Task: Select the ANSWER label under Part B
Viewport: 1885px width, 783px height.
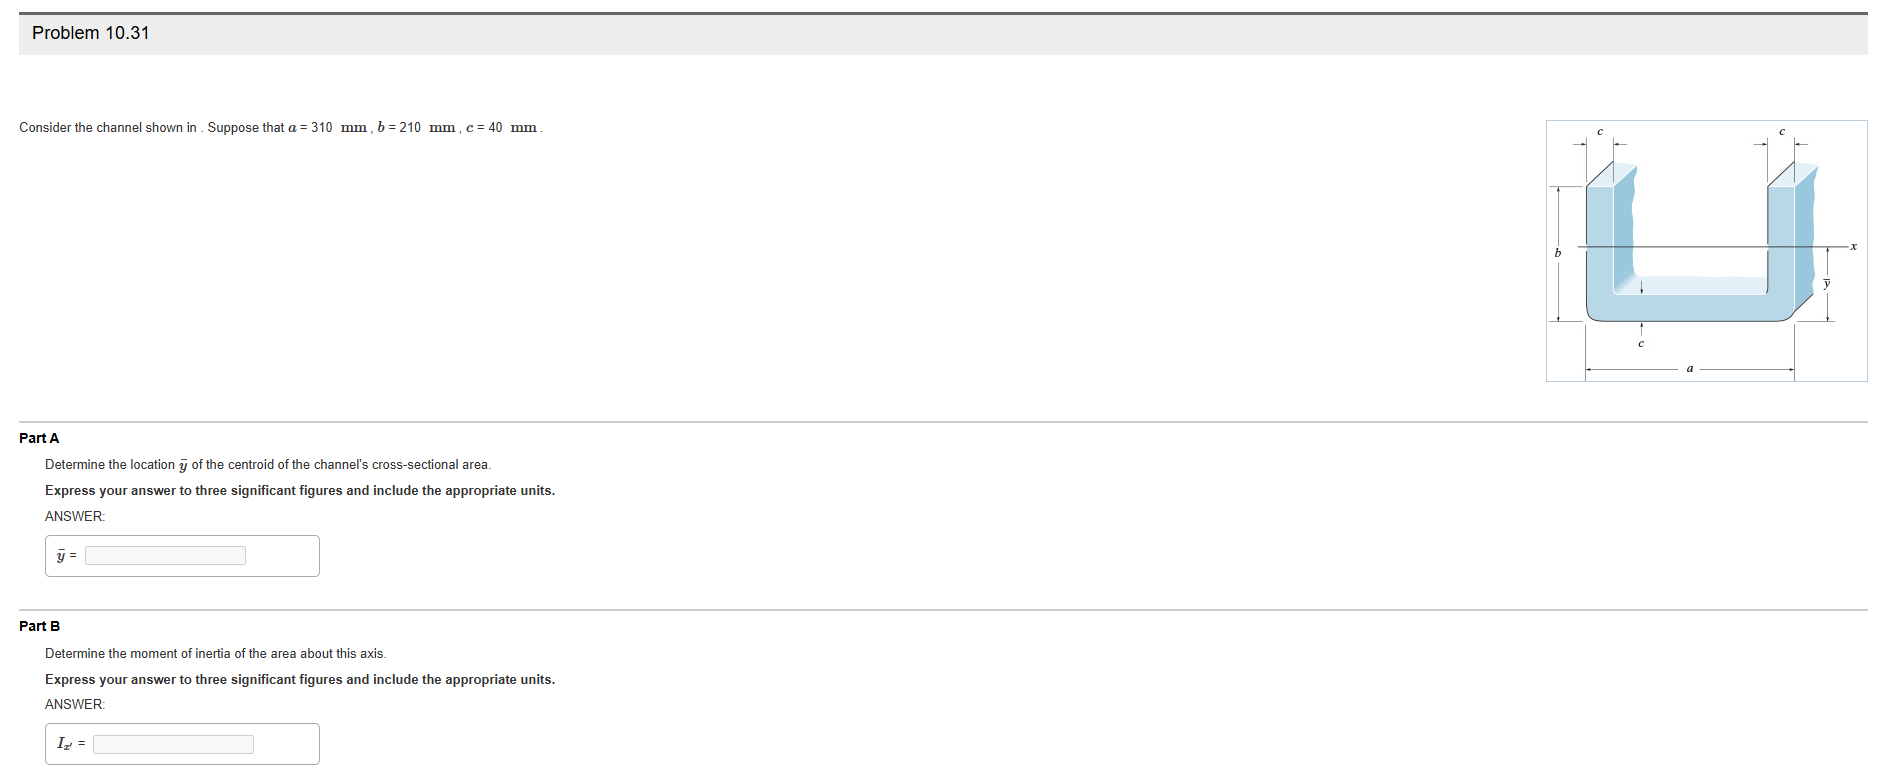Action: coord(74,704)
